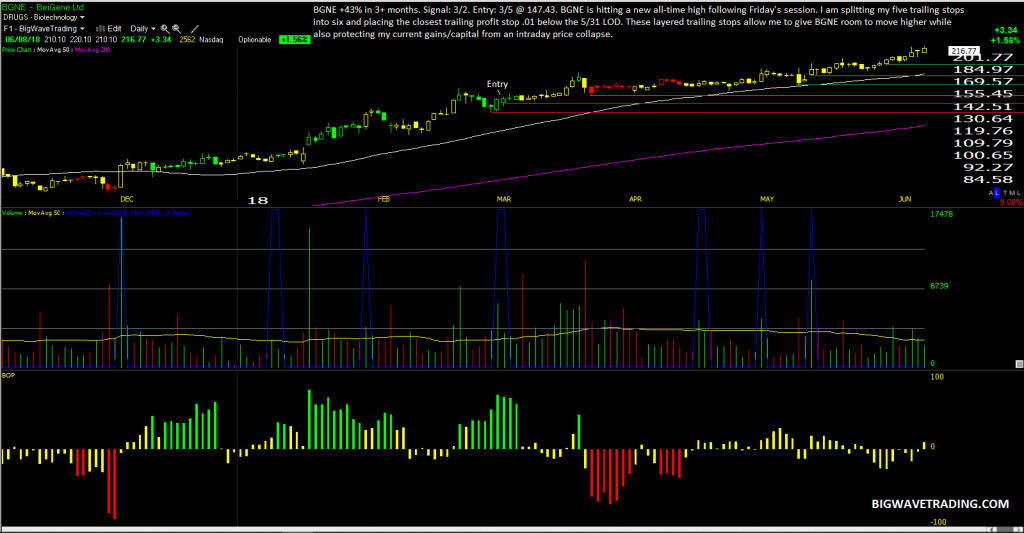Click the zoom in magnifier icon
1024x533 pixels.
point(165,29)
